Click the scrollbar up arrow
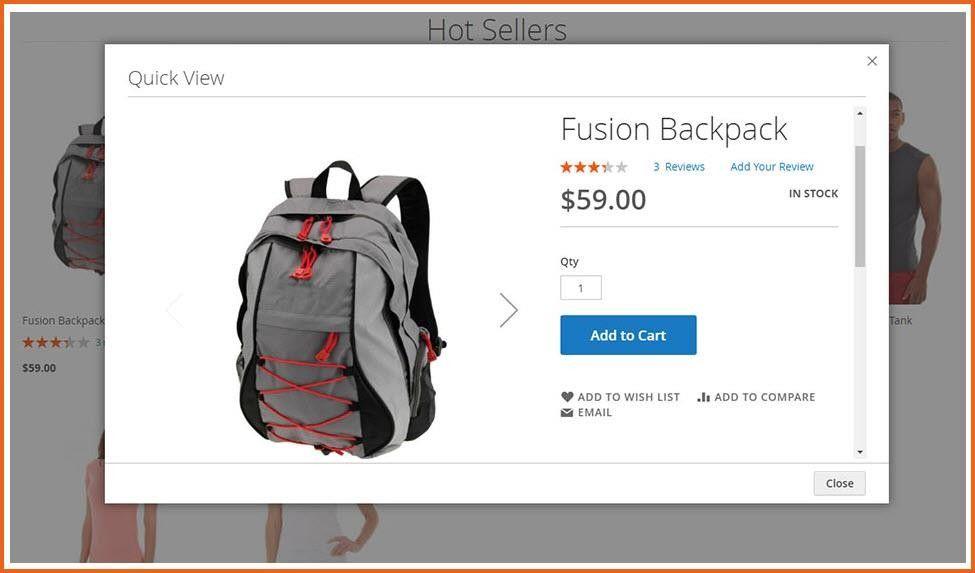The width and height of the screenshot is (975, 573). (x=860, y=113)
